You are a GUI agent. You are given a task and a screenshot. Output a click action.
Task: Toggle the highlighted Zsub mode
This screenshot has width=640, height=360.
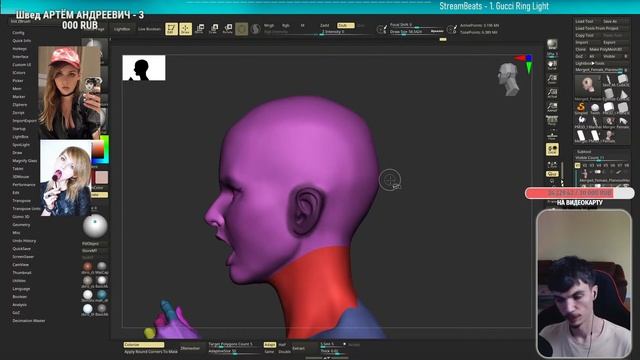point(345,25)
